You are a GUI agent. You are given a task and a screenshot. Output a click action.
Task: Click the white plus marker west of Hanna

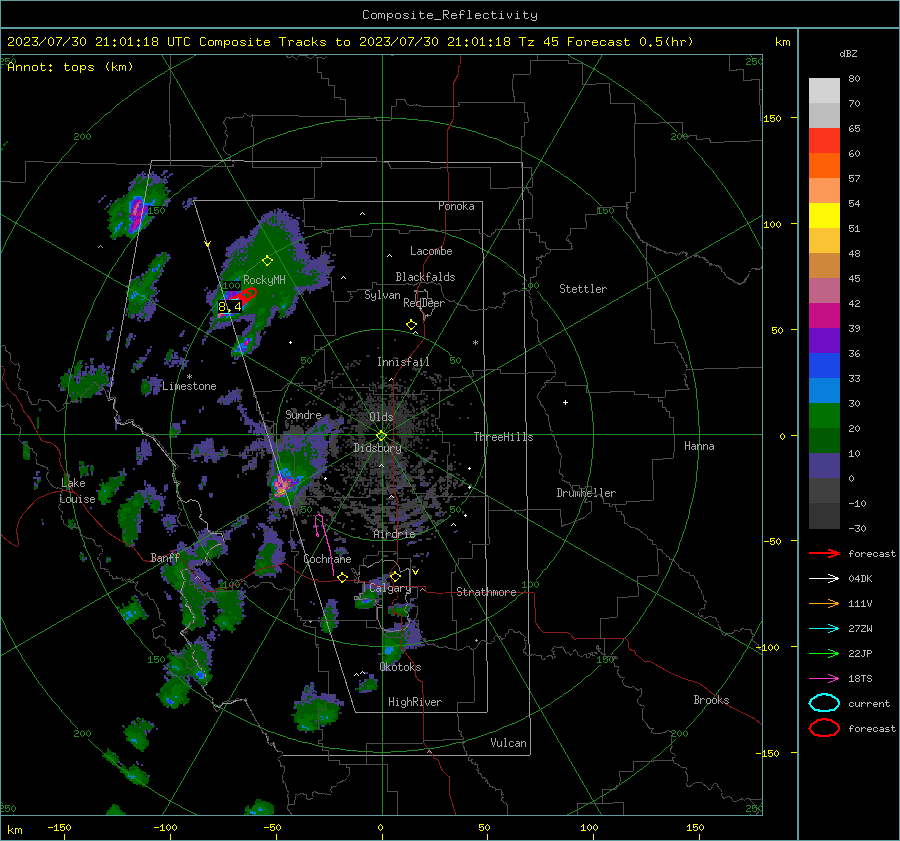pos(565,402)
